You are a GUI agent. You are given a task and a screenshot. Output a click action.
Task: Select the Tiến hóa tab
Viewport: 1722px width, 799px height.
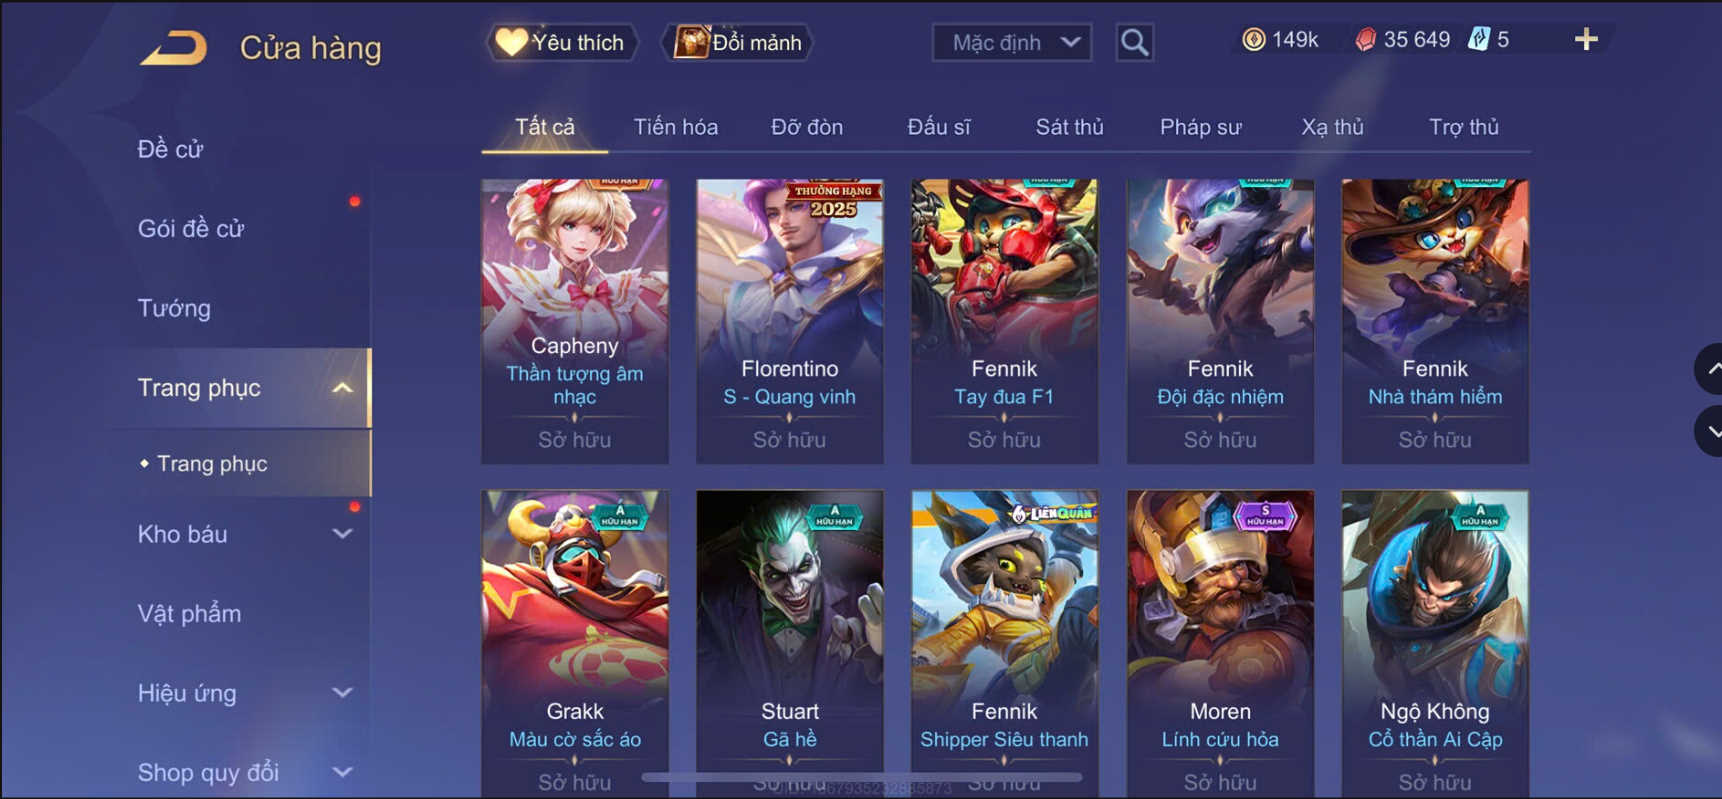(x=676, y=127)
